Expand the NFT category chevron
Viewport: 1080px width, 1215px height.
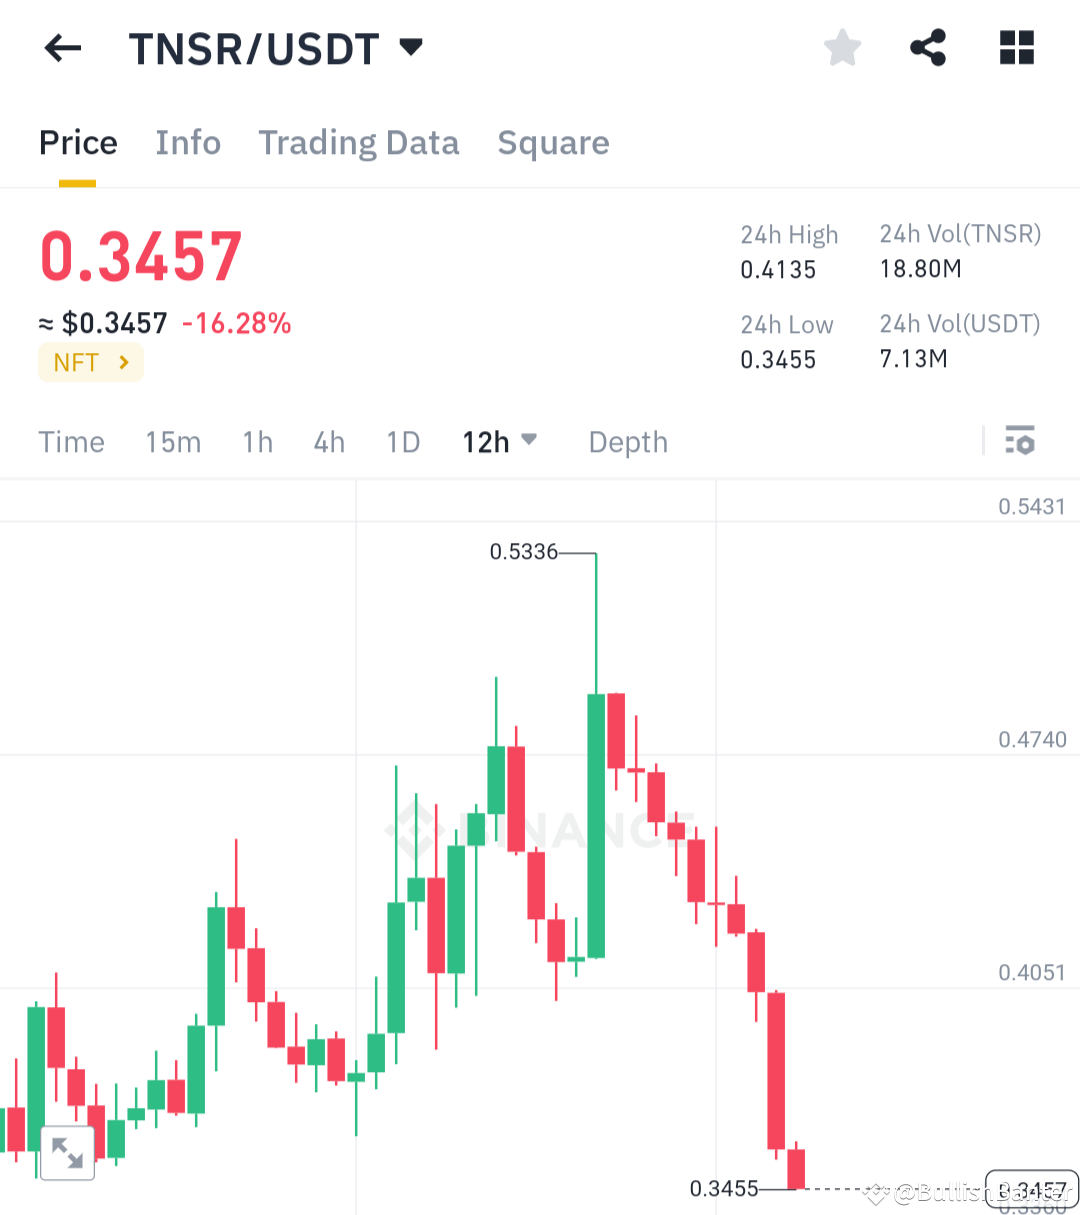[123, 362]
